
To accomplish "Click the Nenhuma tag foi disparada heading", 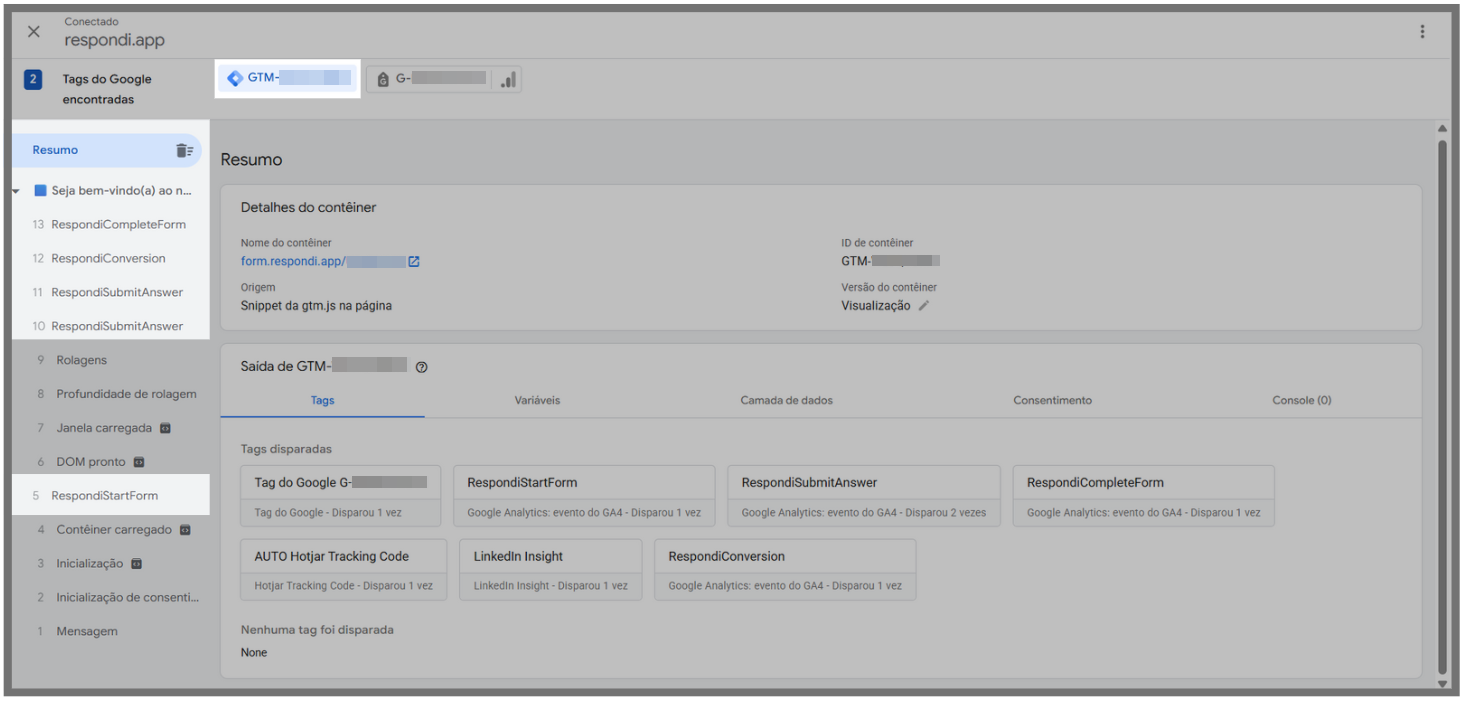I will tap(317, 630).
